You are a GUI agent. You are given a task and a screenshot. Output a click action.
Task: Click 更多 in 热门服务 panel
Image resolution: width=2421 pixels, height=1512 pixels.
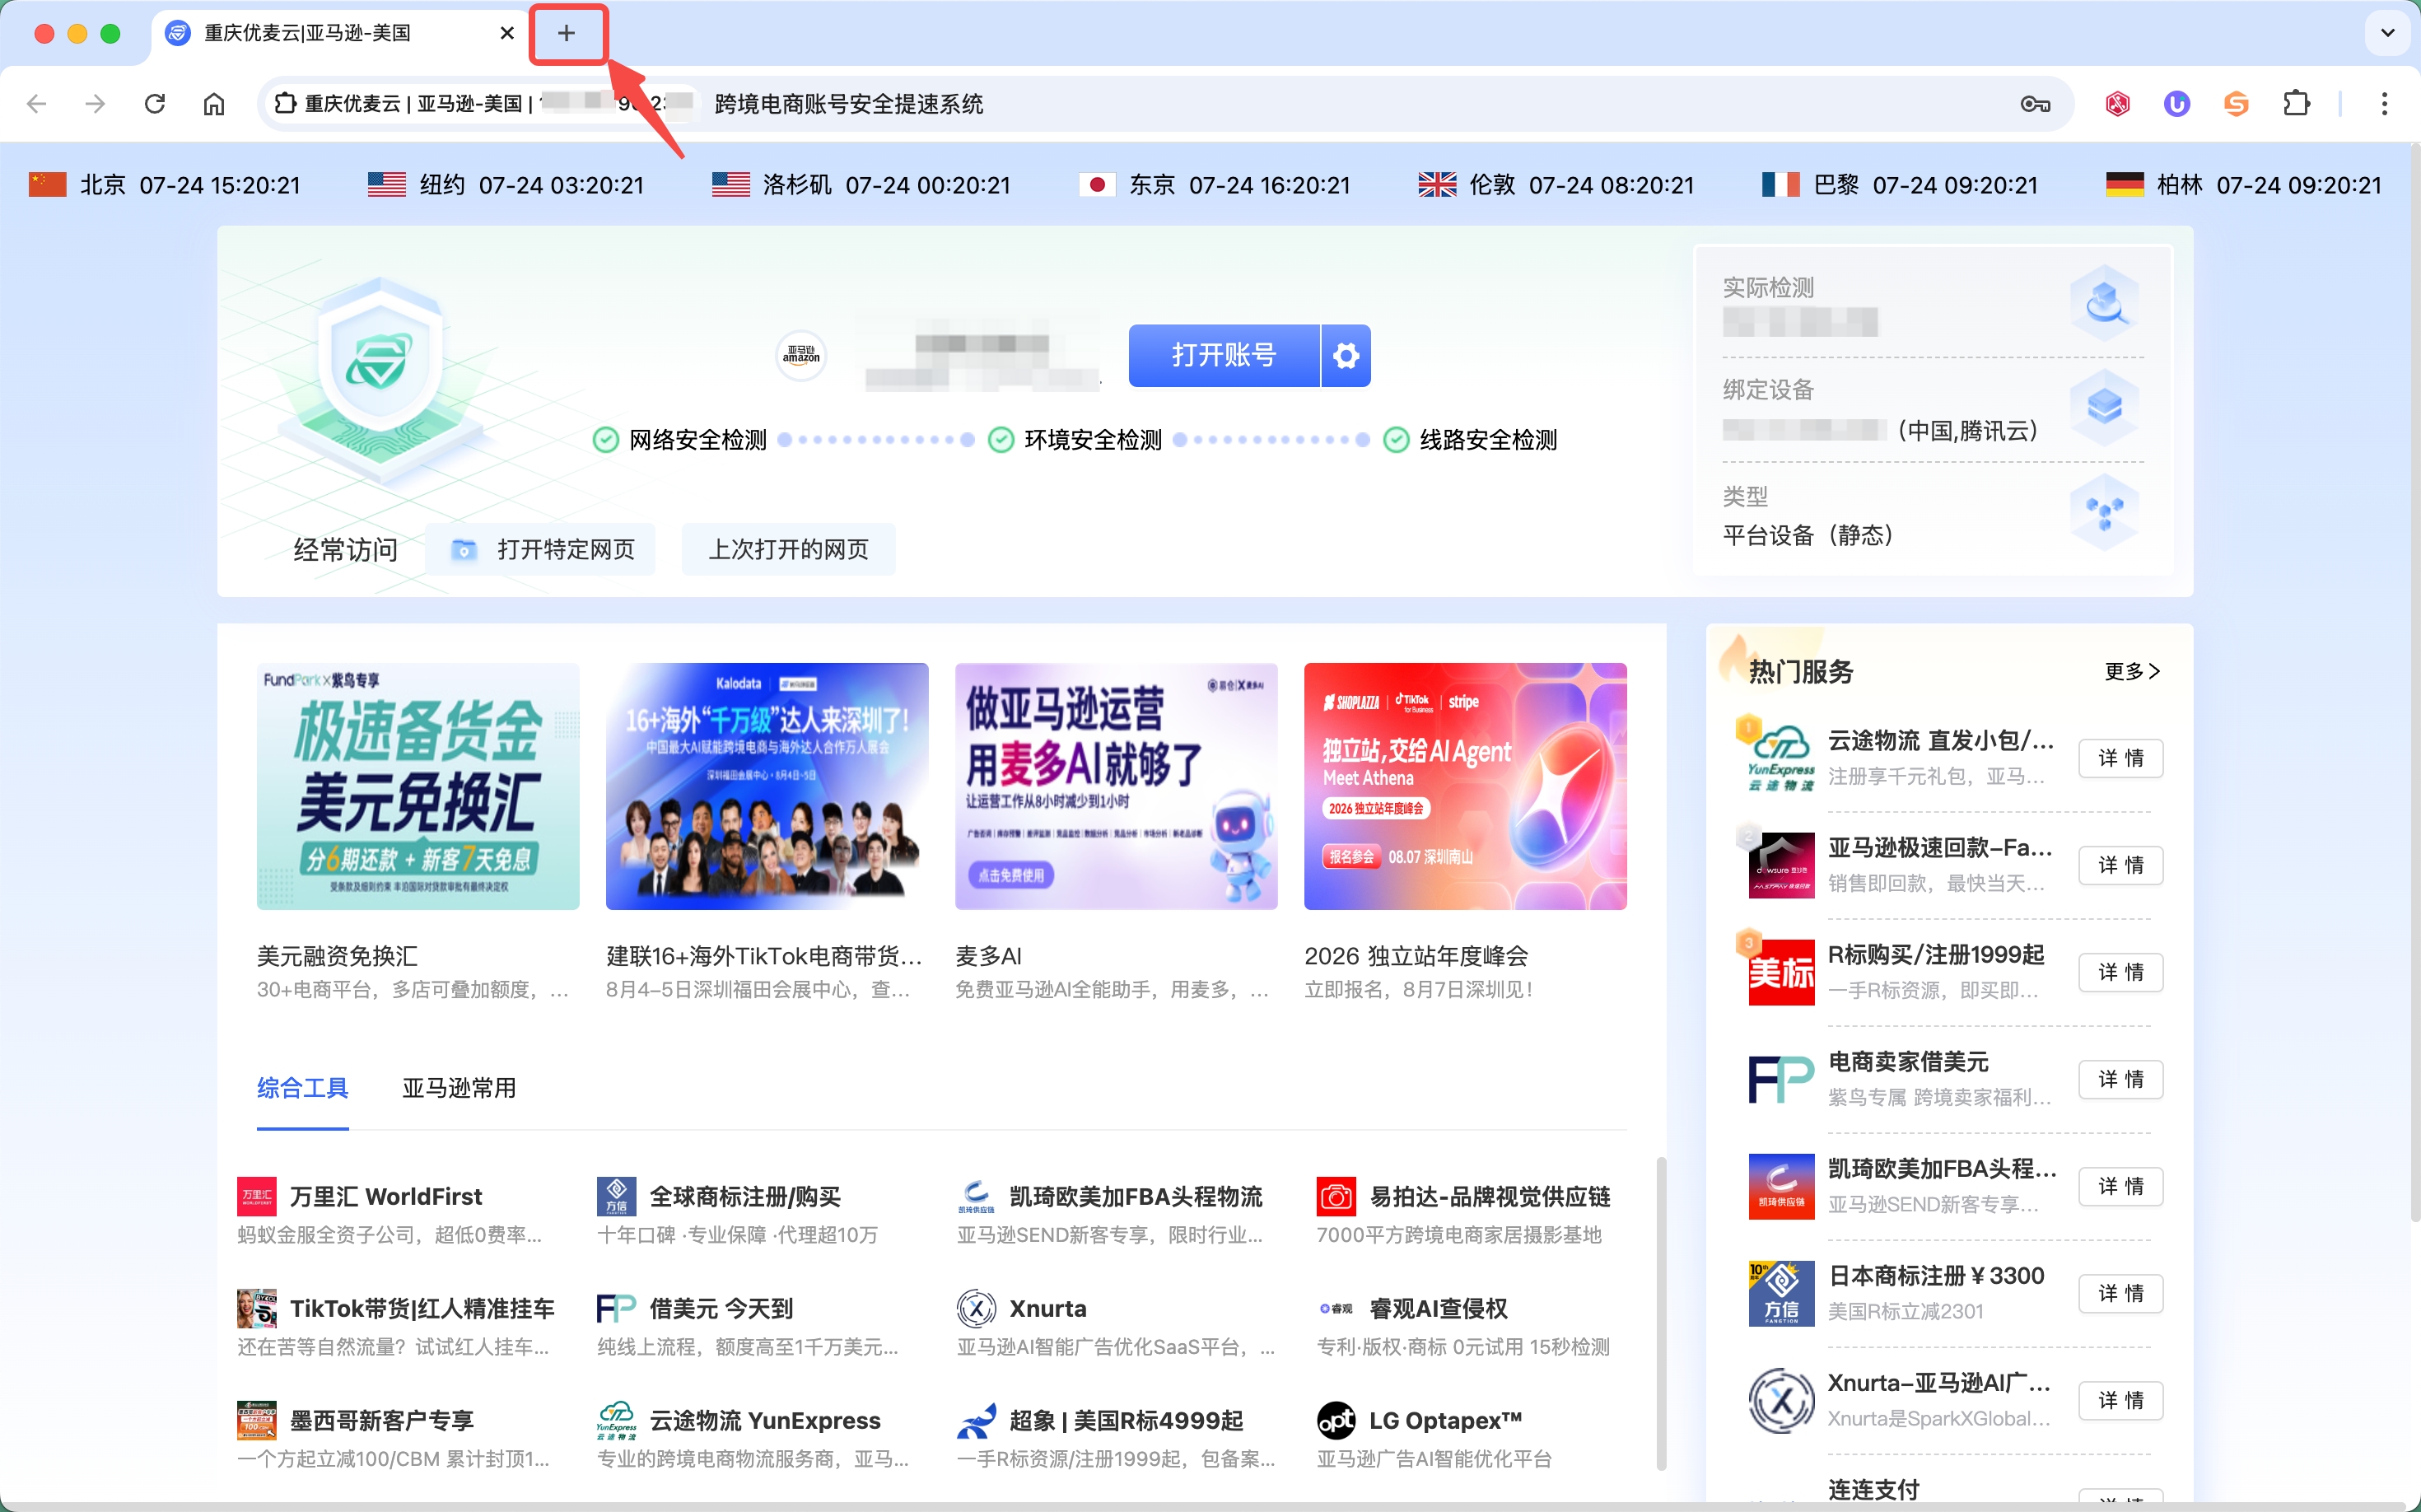[2132, 671]
